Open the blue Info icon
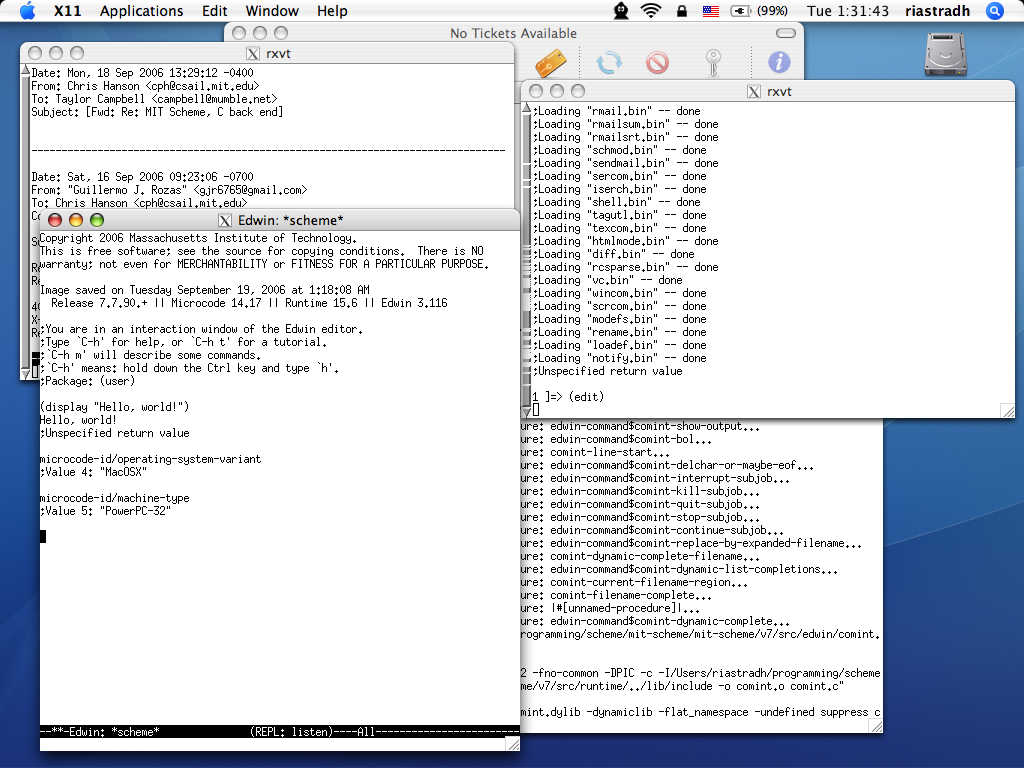The width and height of the screenshot is (1024, 768). [779, 62]
